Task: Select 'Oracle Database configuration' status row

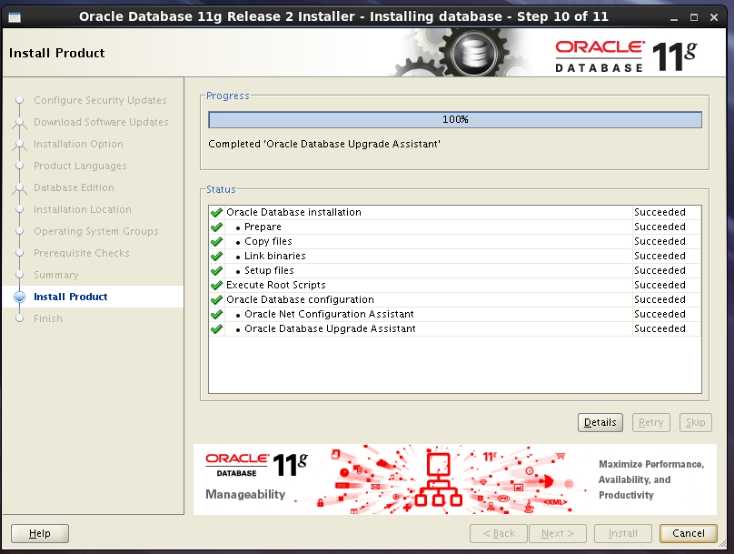Action: 455,299
